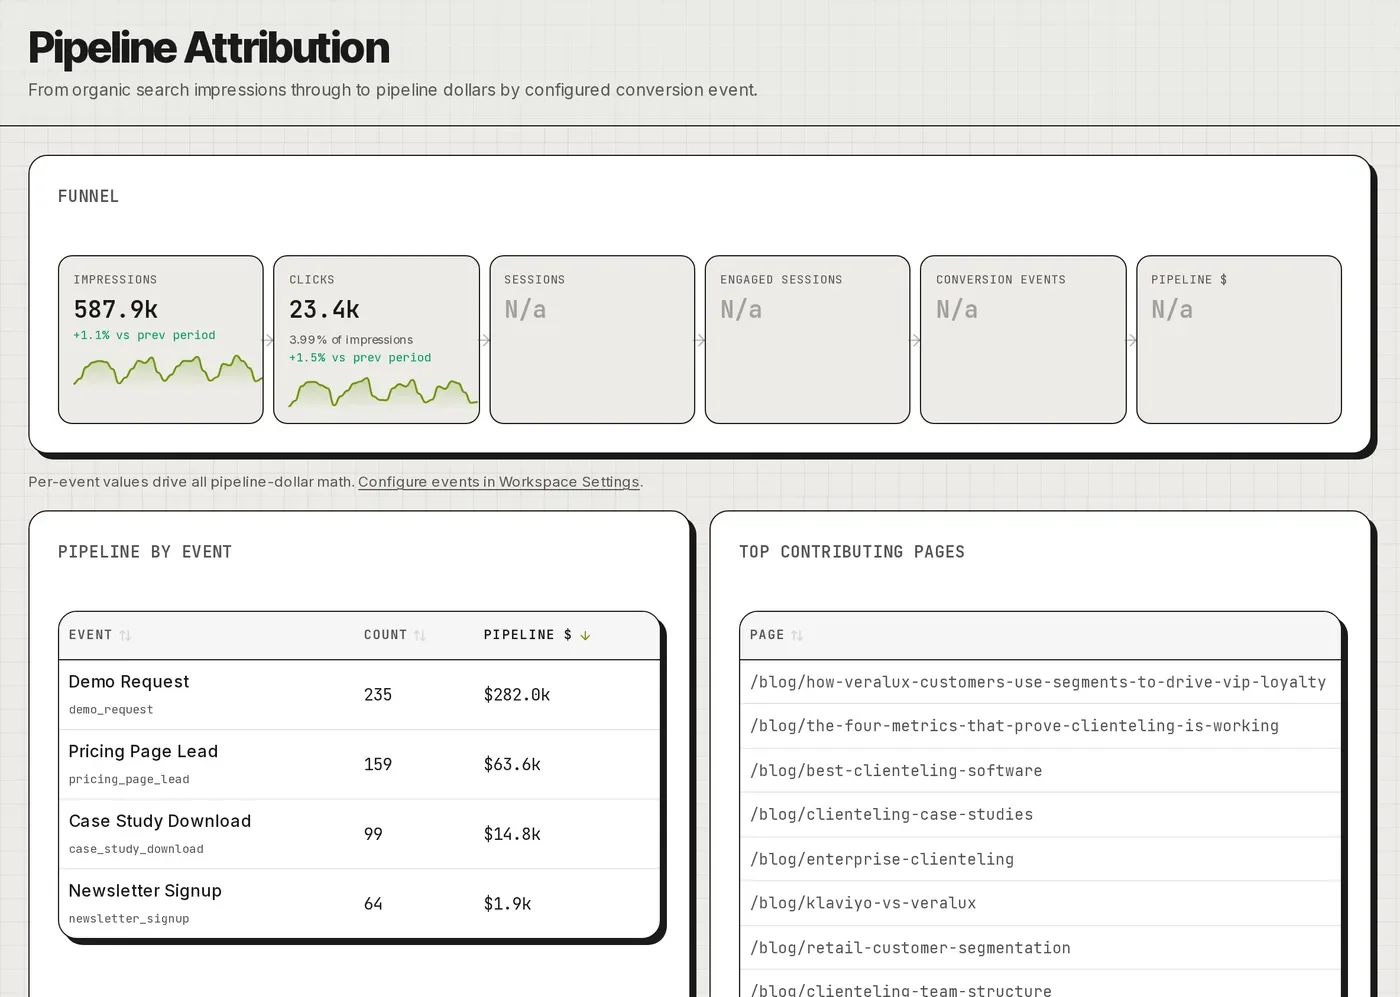Toggle Pipeline $ descending sort arrow
Image resolution: width=1400 pixels, height=997 pixels.
(x=585, y=635)
